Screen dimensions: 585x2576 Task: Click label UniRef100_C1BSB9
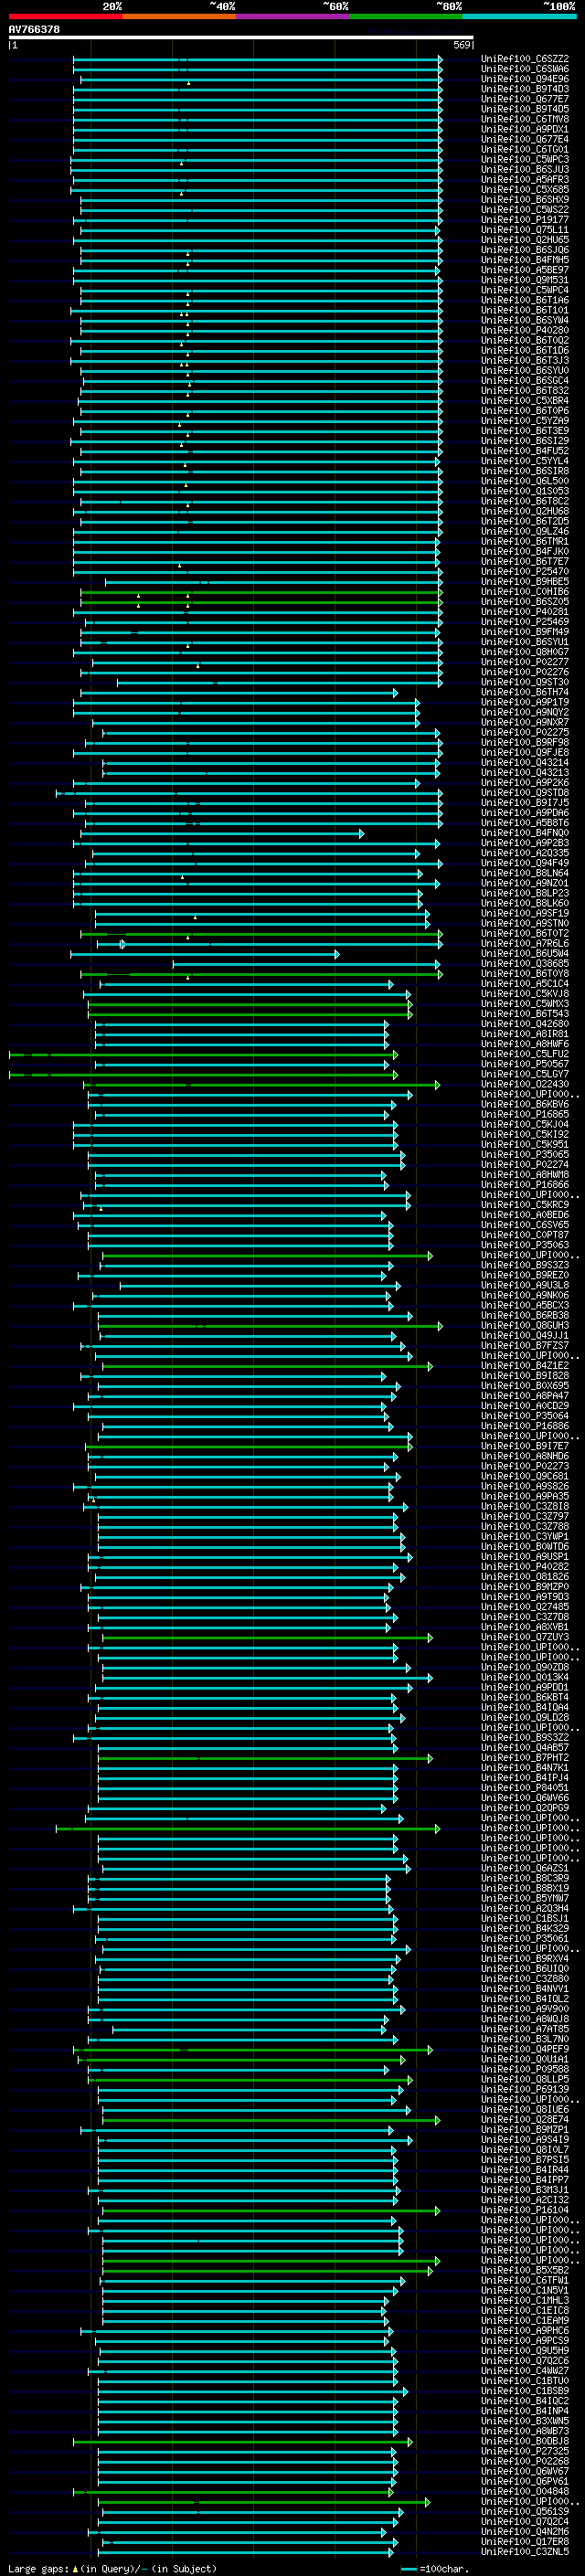525,2391
